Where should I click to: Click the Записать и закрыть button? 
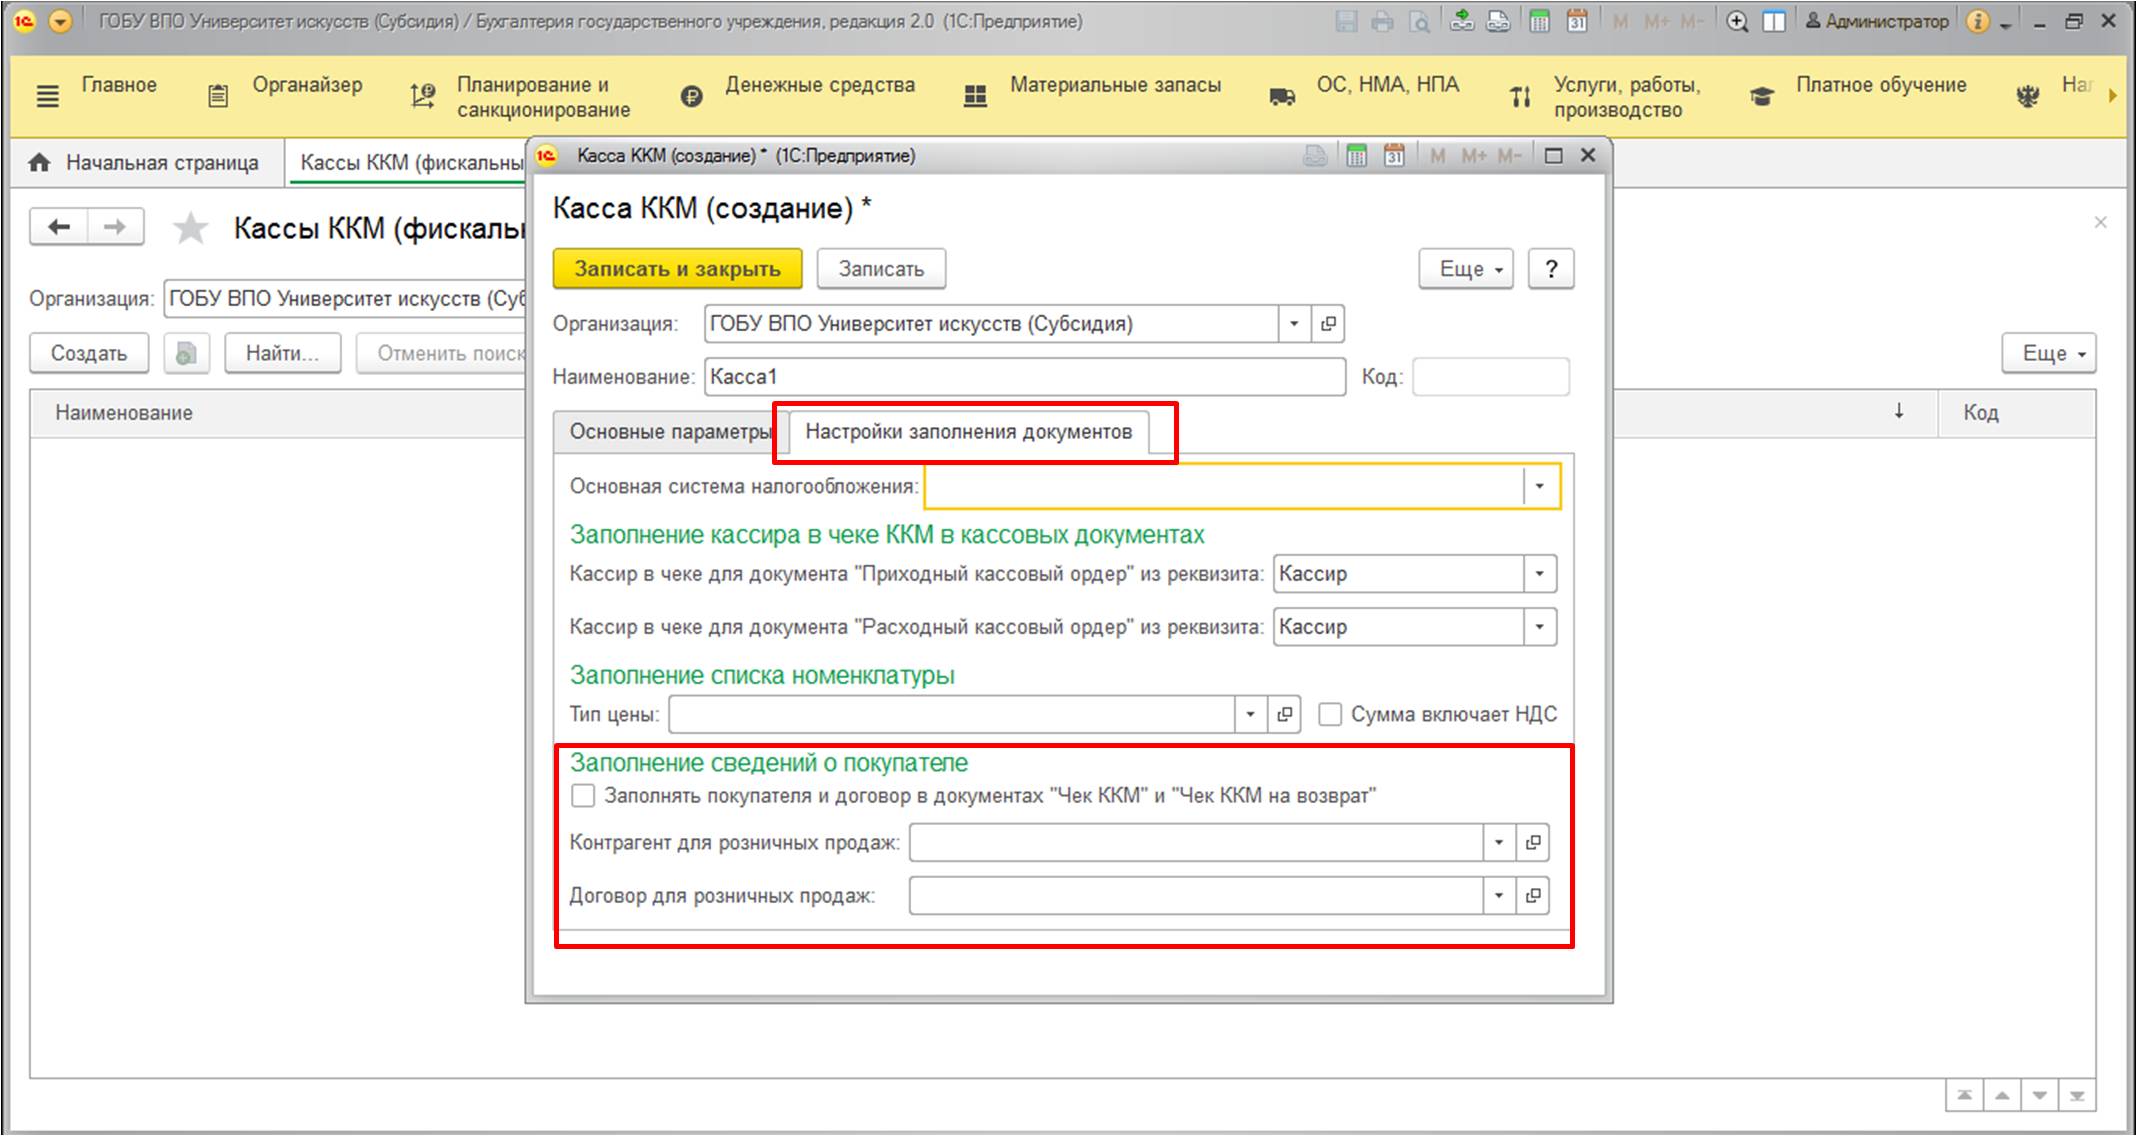677,269
